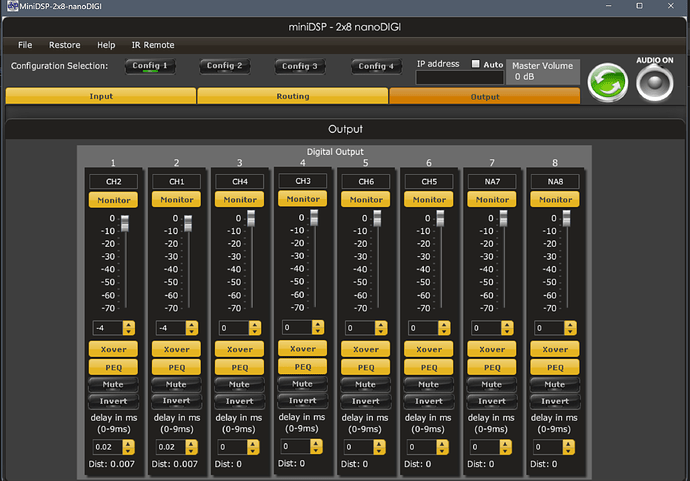Switch to the Input tab
The image size is (690, 481).
coord(101,96)
